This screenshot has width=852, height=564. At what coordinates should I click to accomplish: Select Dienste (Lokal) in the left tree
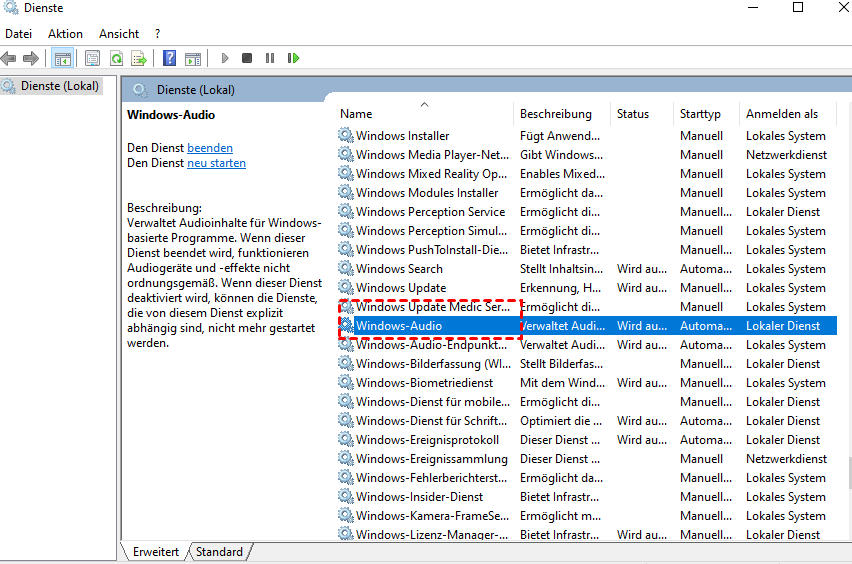pos(60,86)
